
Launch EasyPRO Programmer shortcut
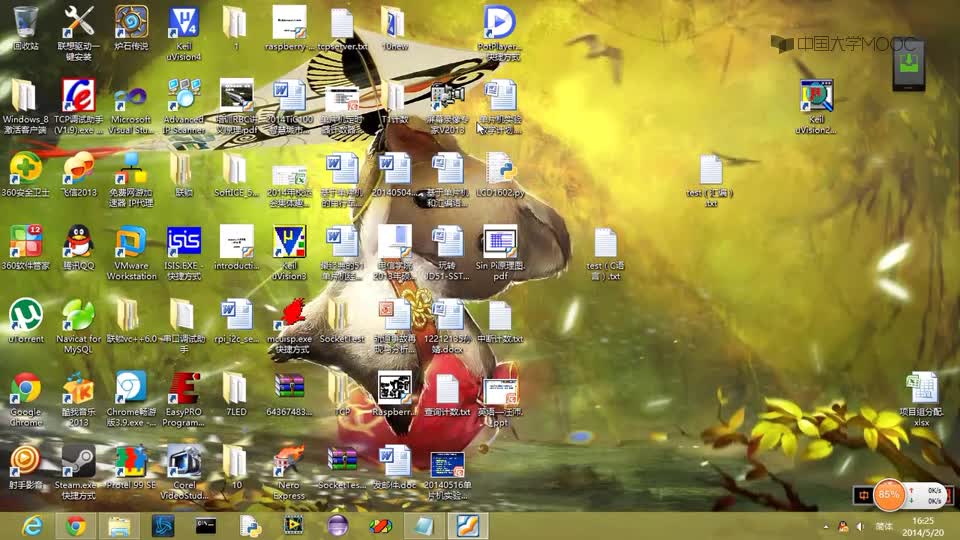point(184,399)
